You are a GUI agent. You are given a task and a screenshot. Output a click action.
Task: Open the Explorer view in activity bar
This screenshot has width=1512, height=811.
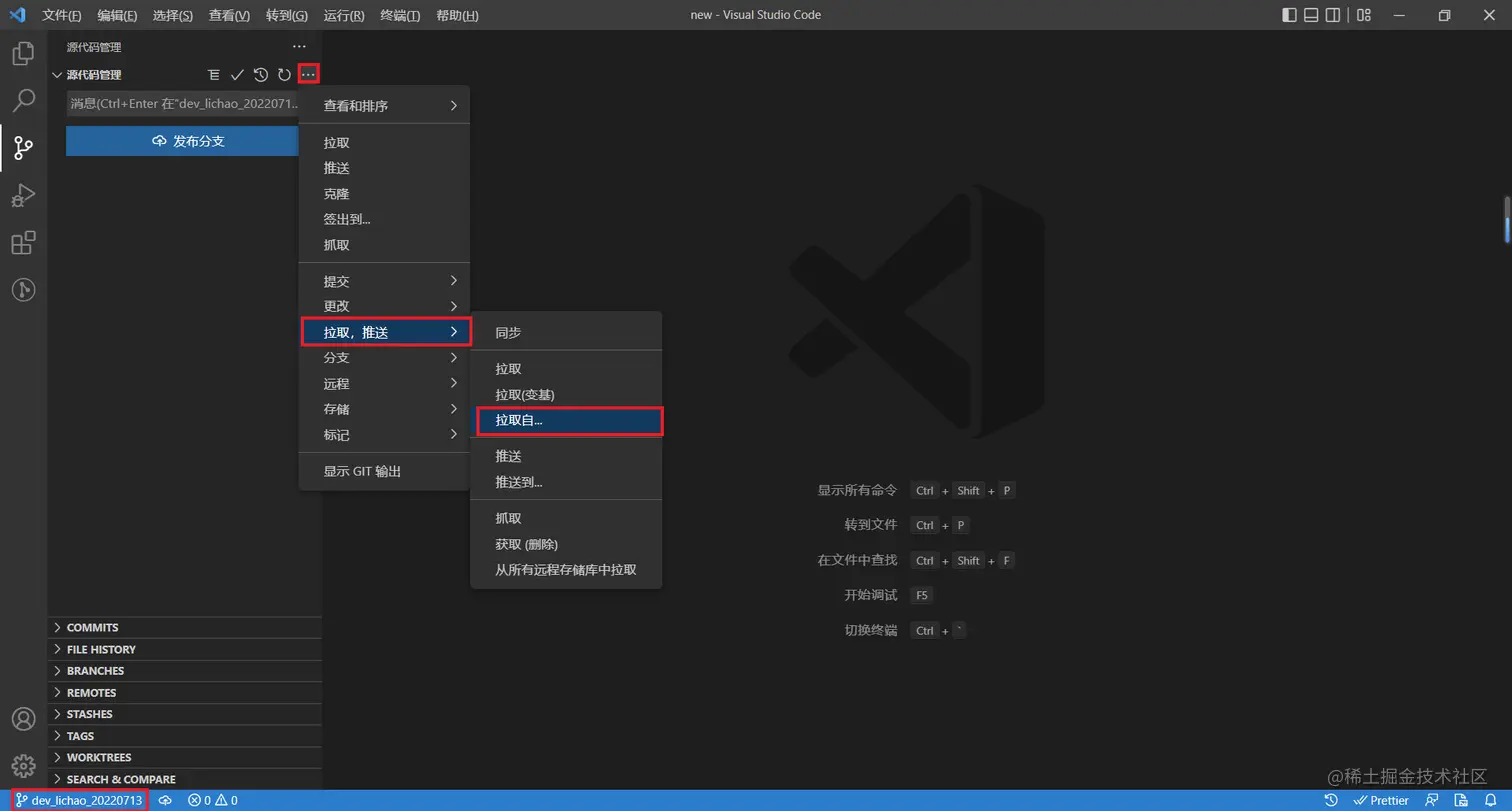point(23,53)
